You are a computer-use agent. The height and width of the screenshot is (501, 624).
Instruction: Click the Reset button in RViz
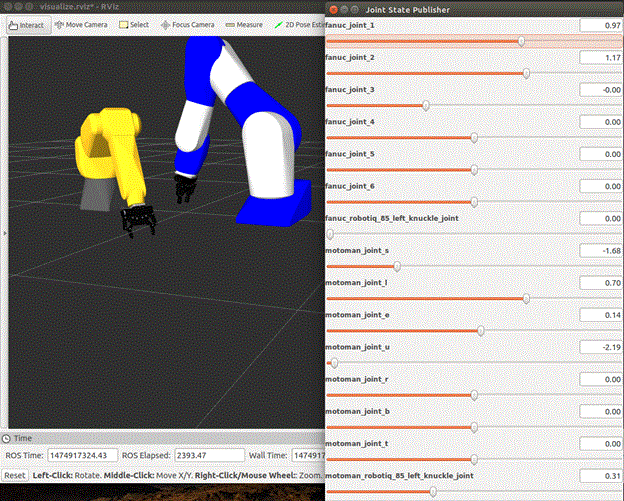click(x=15, y=475)
